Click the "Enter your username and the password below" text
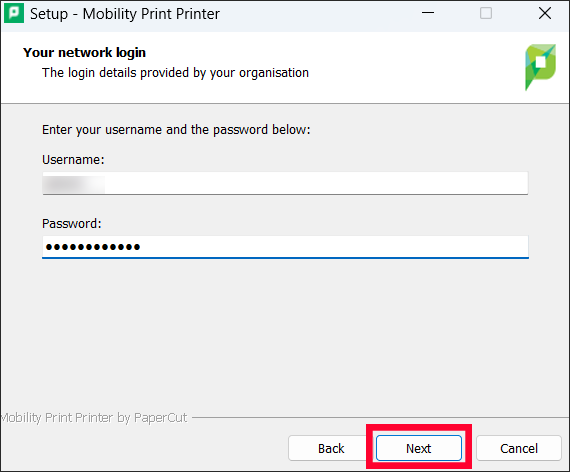 pos(176,130)
